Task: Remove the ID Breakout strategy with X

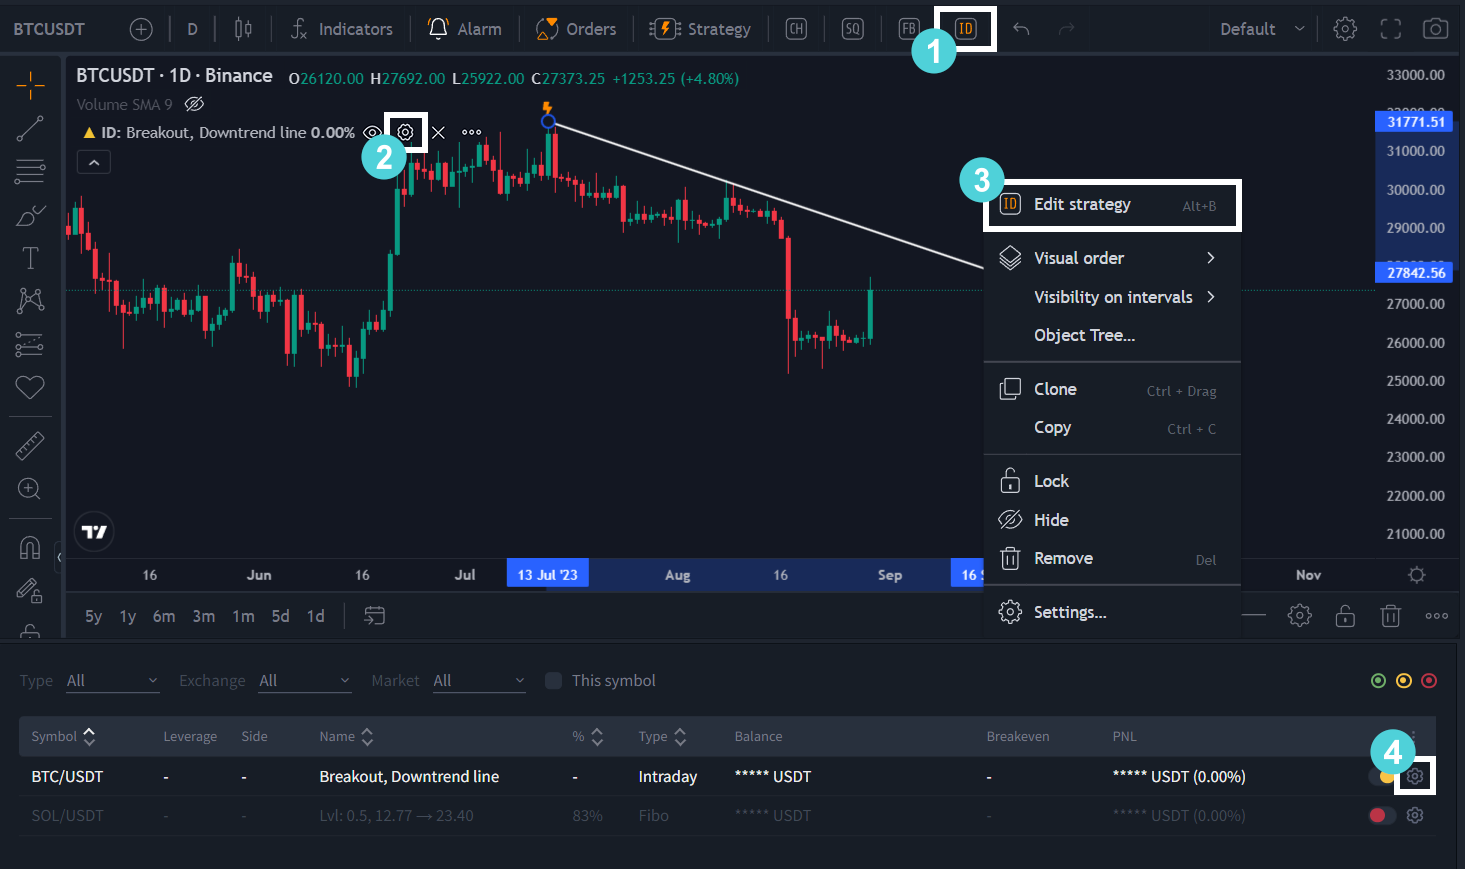Action: (x=438, y=132)
